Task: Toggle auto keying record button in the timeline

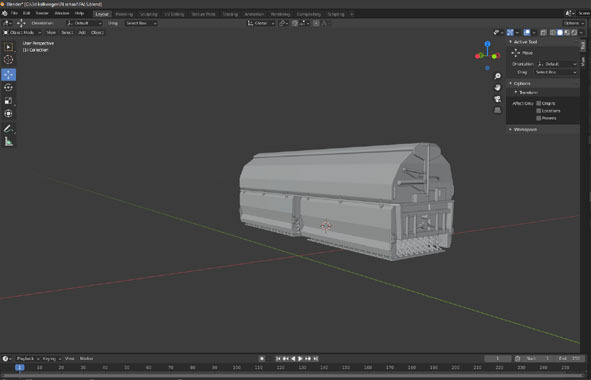Action: (262, 359)
